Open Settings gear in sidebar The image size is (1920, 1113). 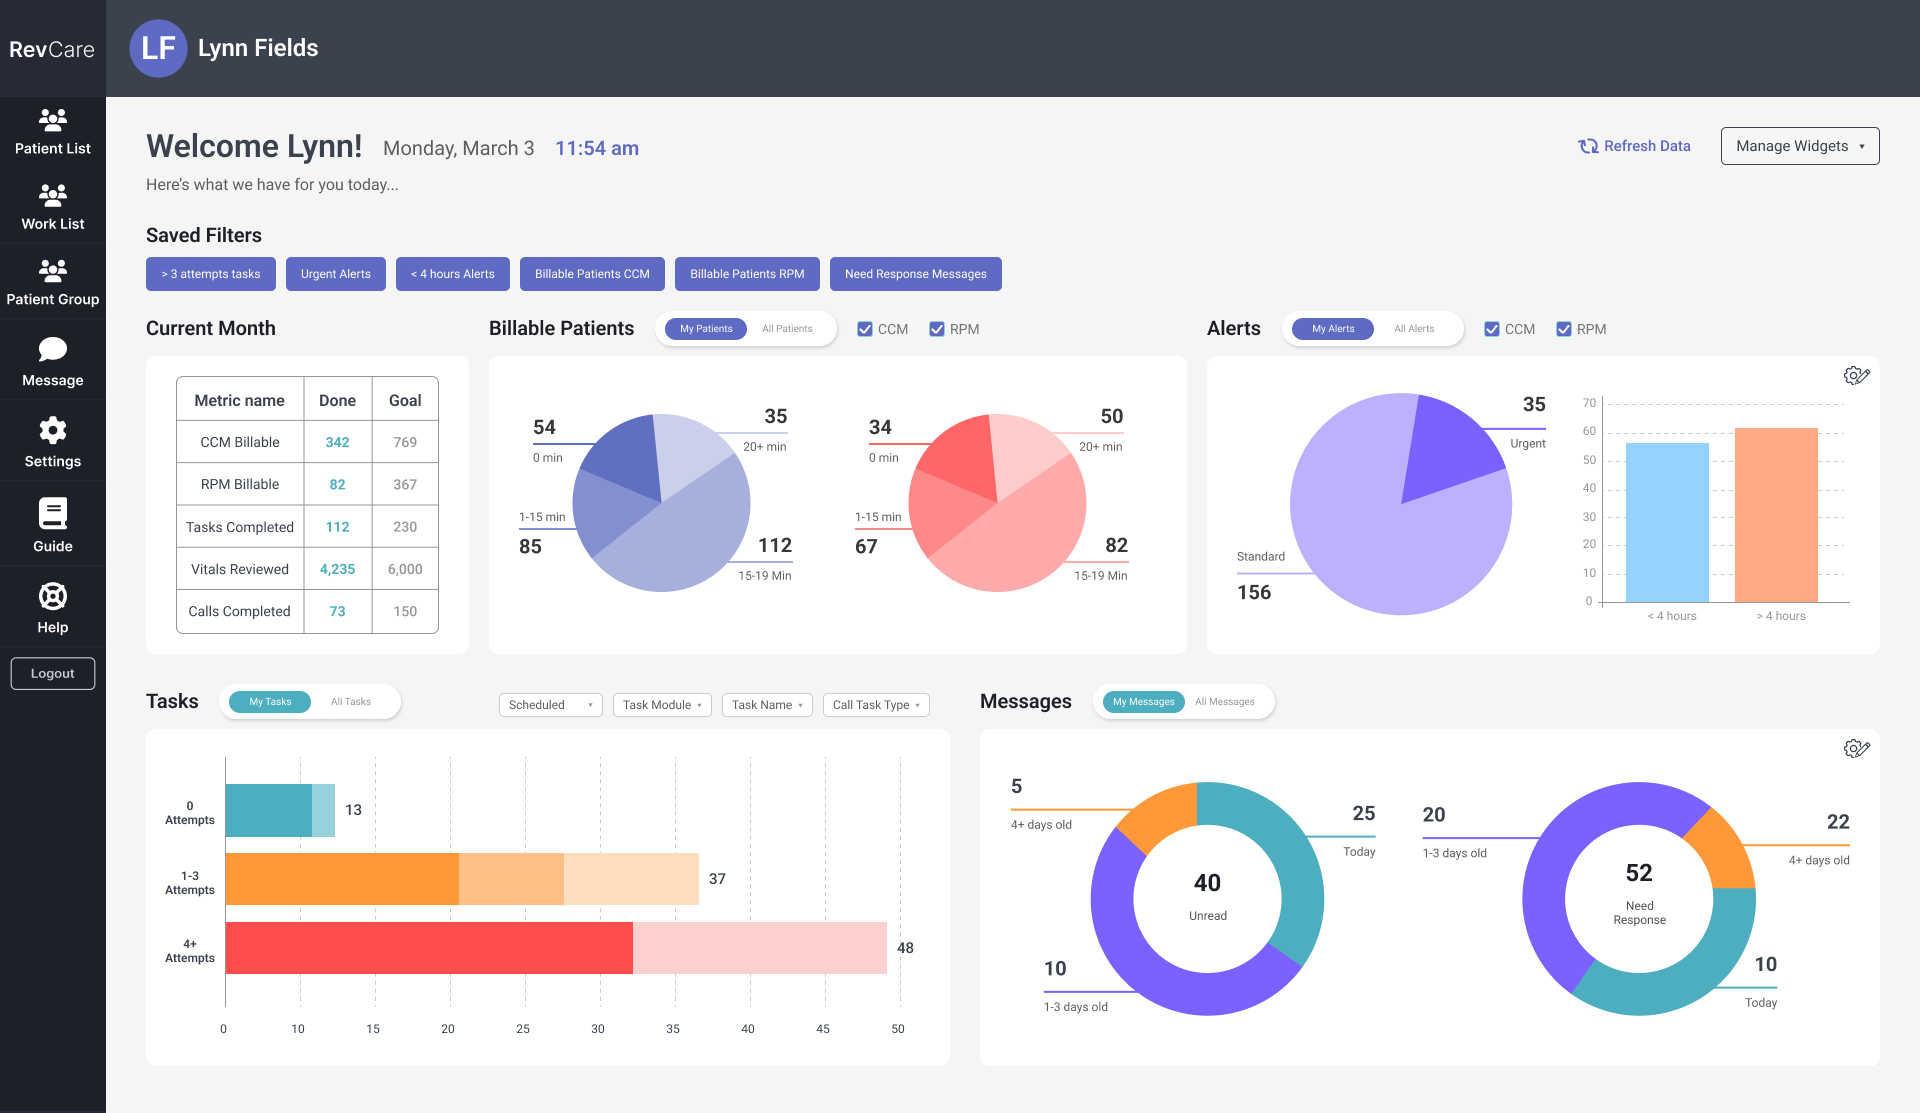52,431
